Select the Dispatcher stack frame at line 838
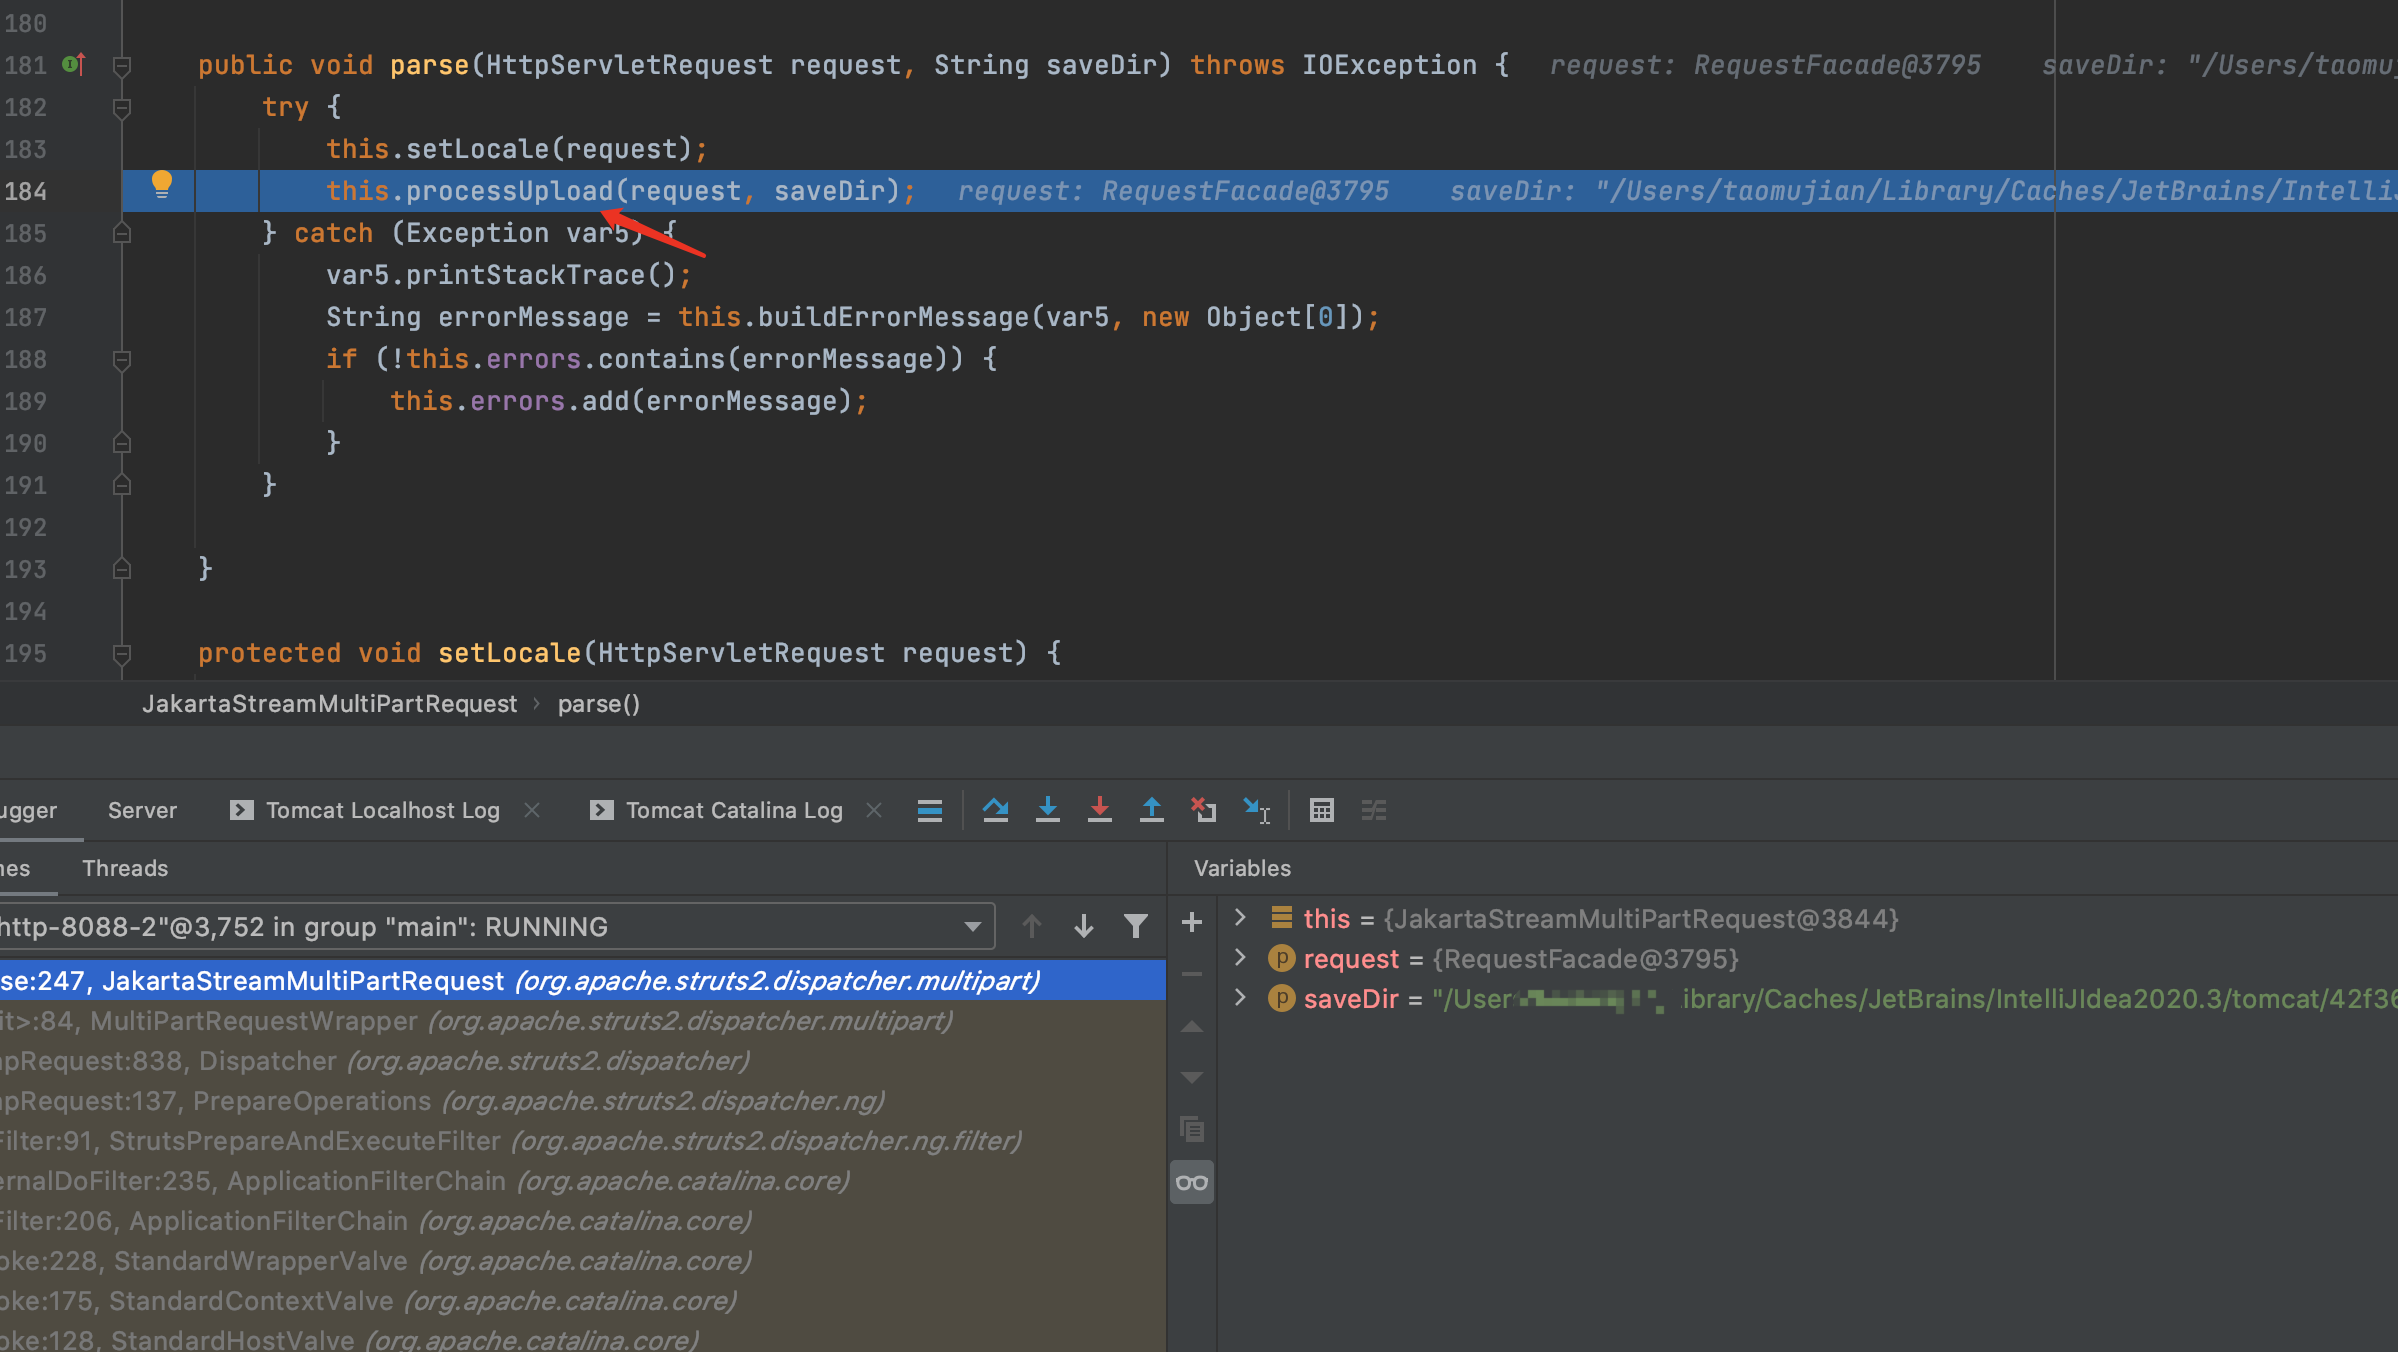This screenshot has height=1352, width=2398. pyautogui.click(x=582, y=1060)
